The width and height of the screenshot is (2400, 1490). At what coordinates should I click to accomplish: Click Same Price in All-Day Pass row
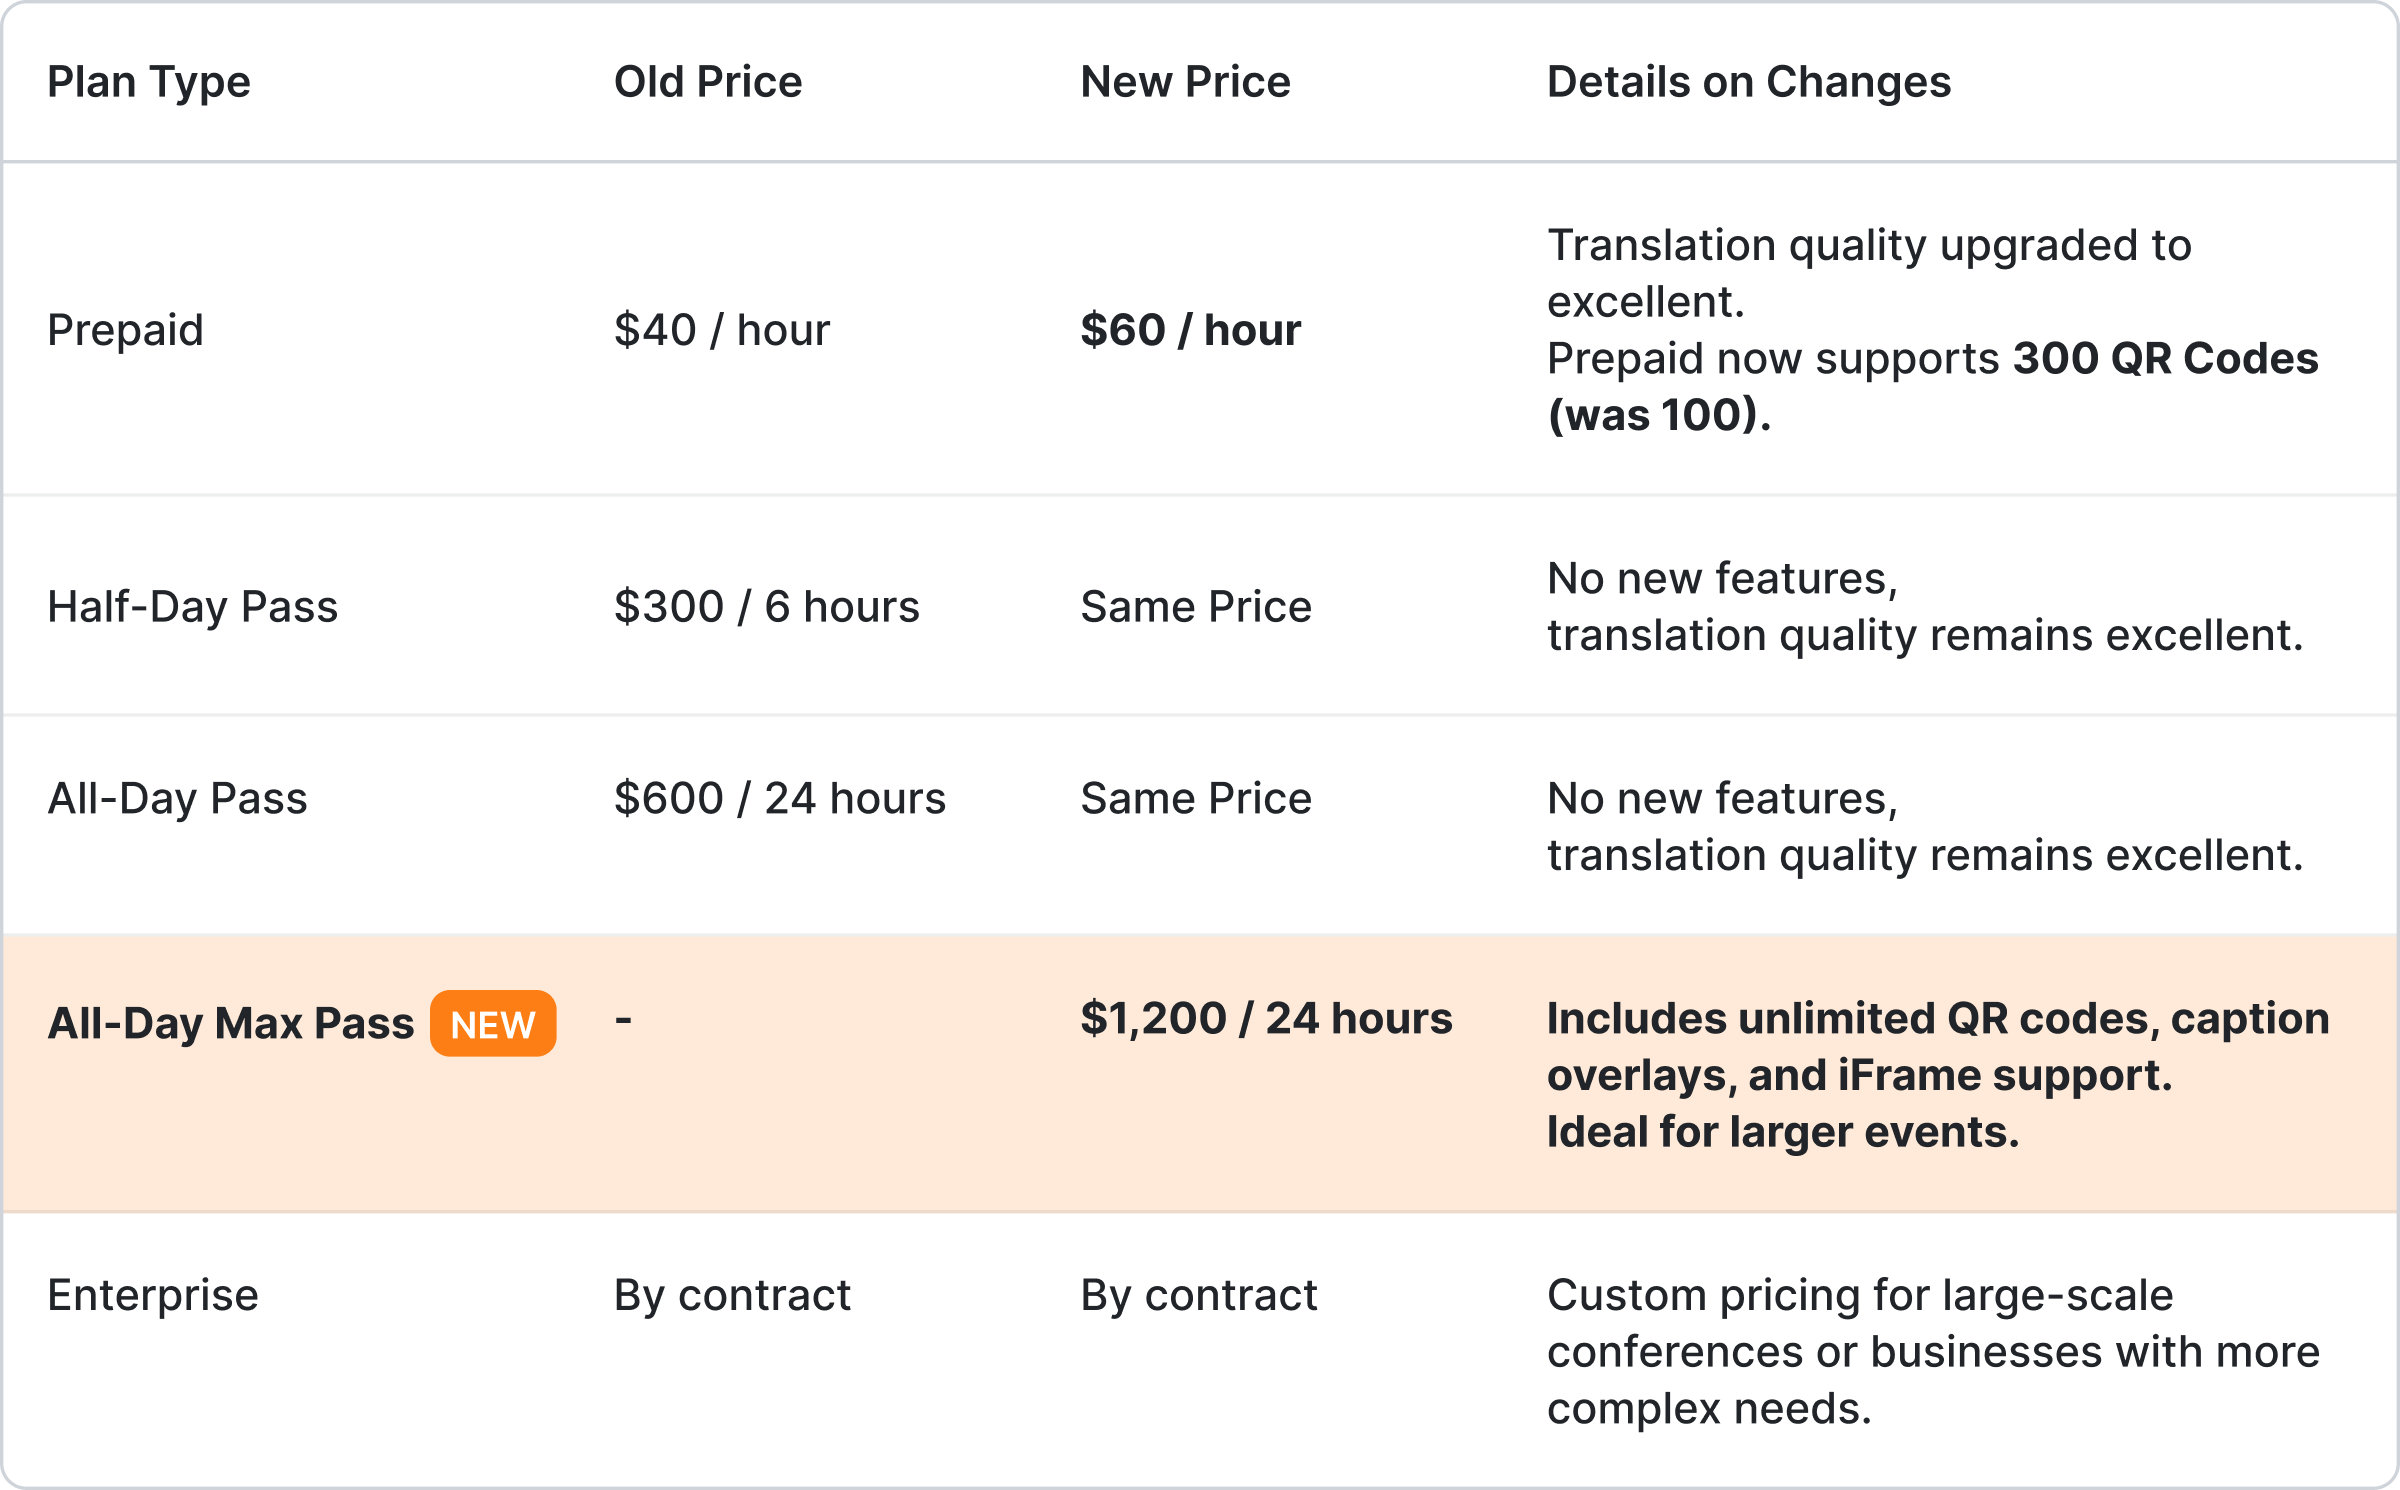tap(1196, 799)
